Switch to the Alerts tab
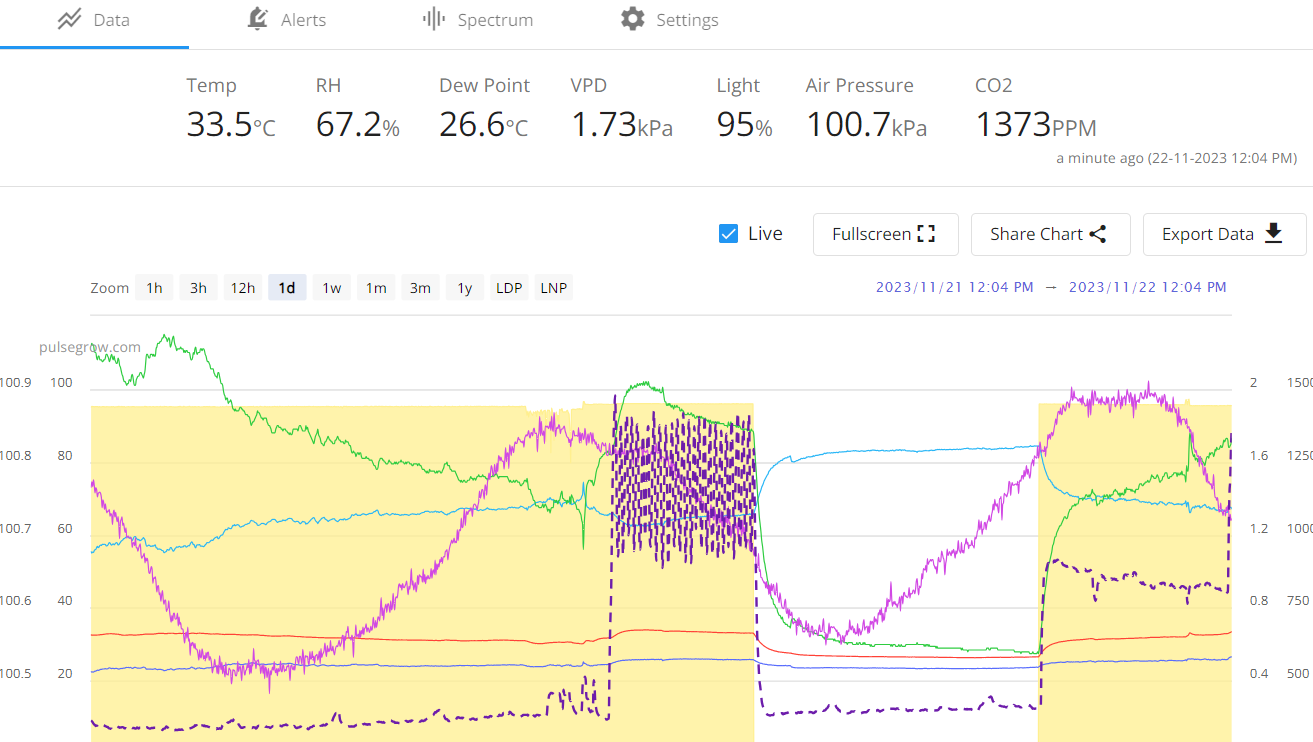Viewport: 1313px width, 742px height. coord(286,20)
